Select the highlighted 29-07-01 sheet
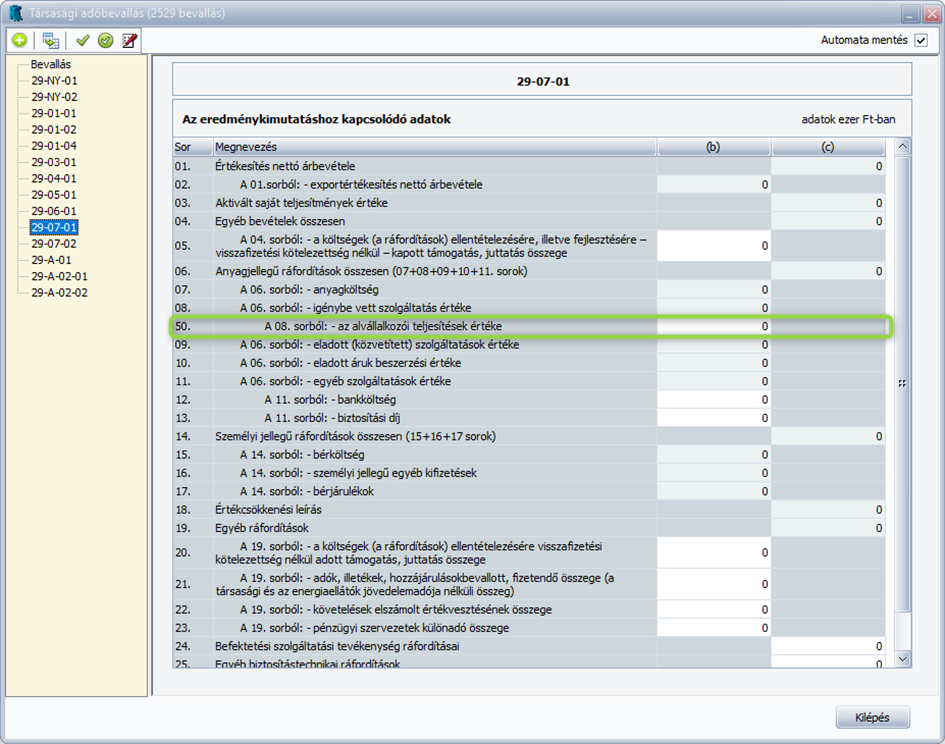 (54, 227)
